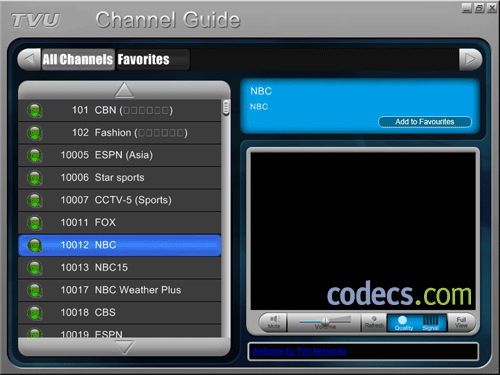Image resolution: width=500 pixels, height=375 pixels.
Task: Click the video preview screen
Action: coord(363,231)
